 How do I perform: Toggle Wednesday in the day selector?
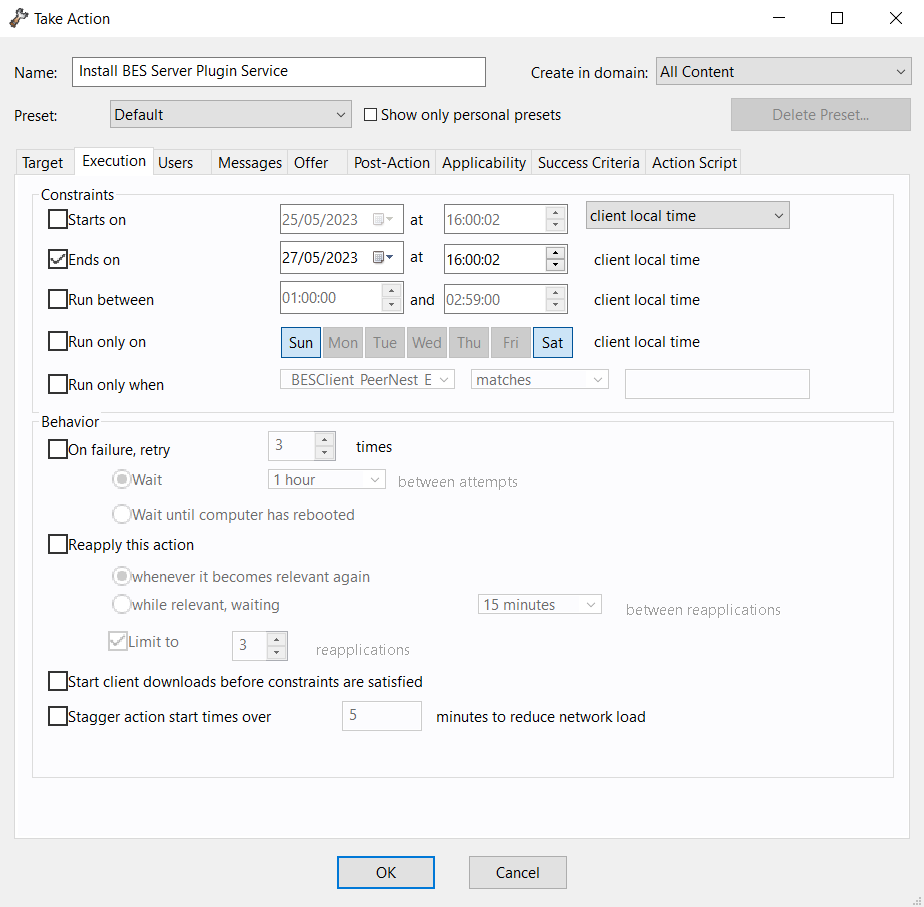tap(426, 342)
